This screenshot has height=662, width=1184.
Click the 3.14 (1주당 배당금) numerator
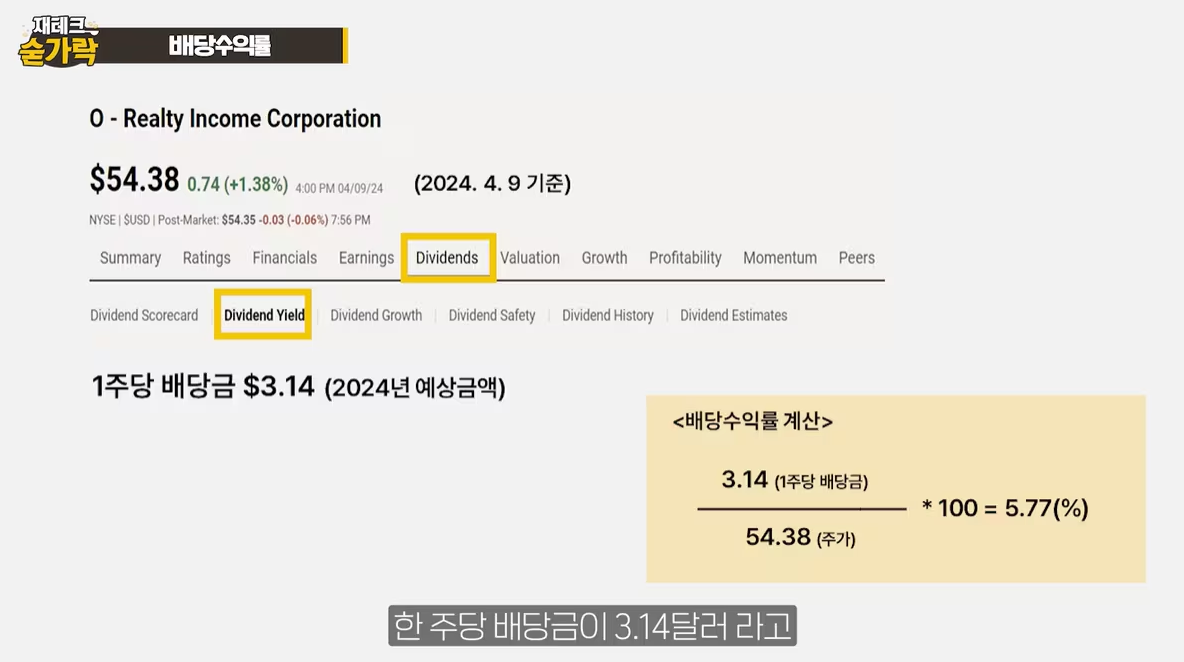(794, 480)
